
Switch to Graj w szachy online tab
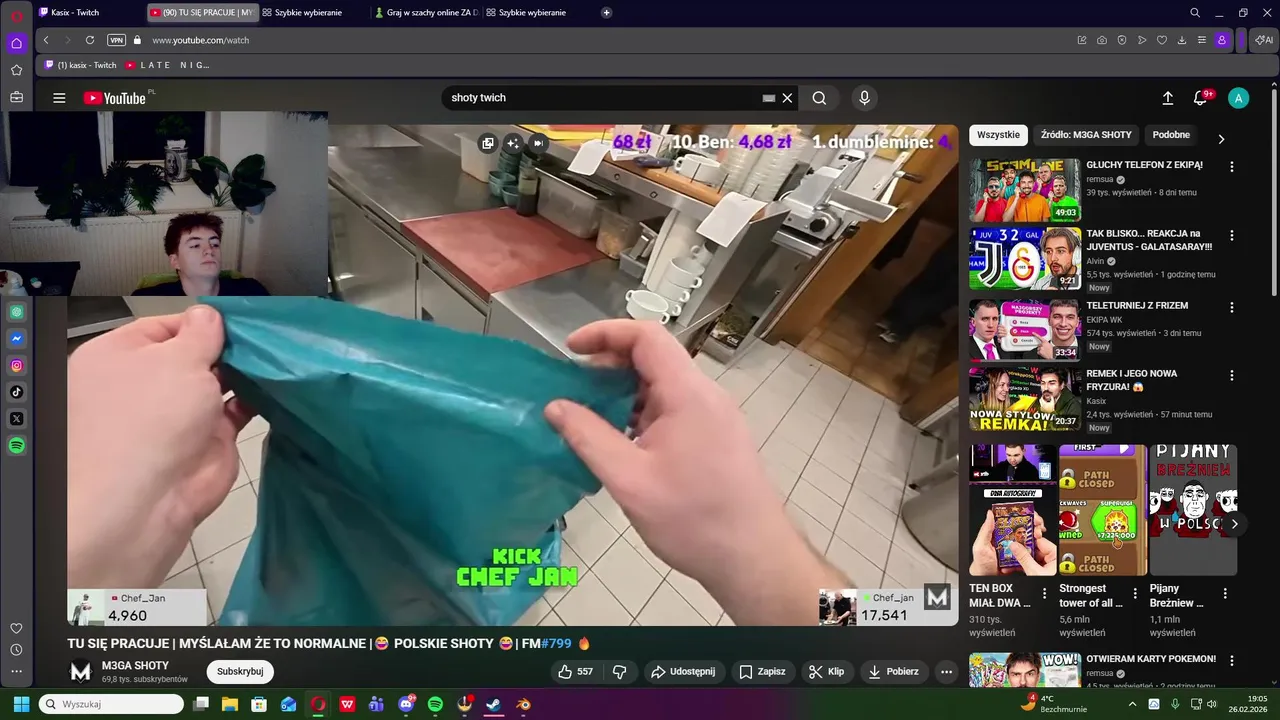coord(426,13)
